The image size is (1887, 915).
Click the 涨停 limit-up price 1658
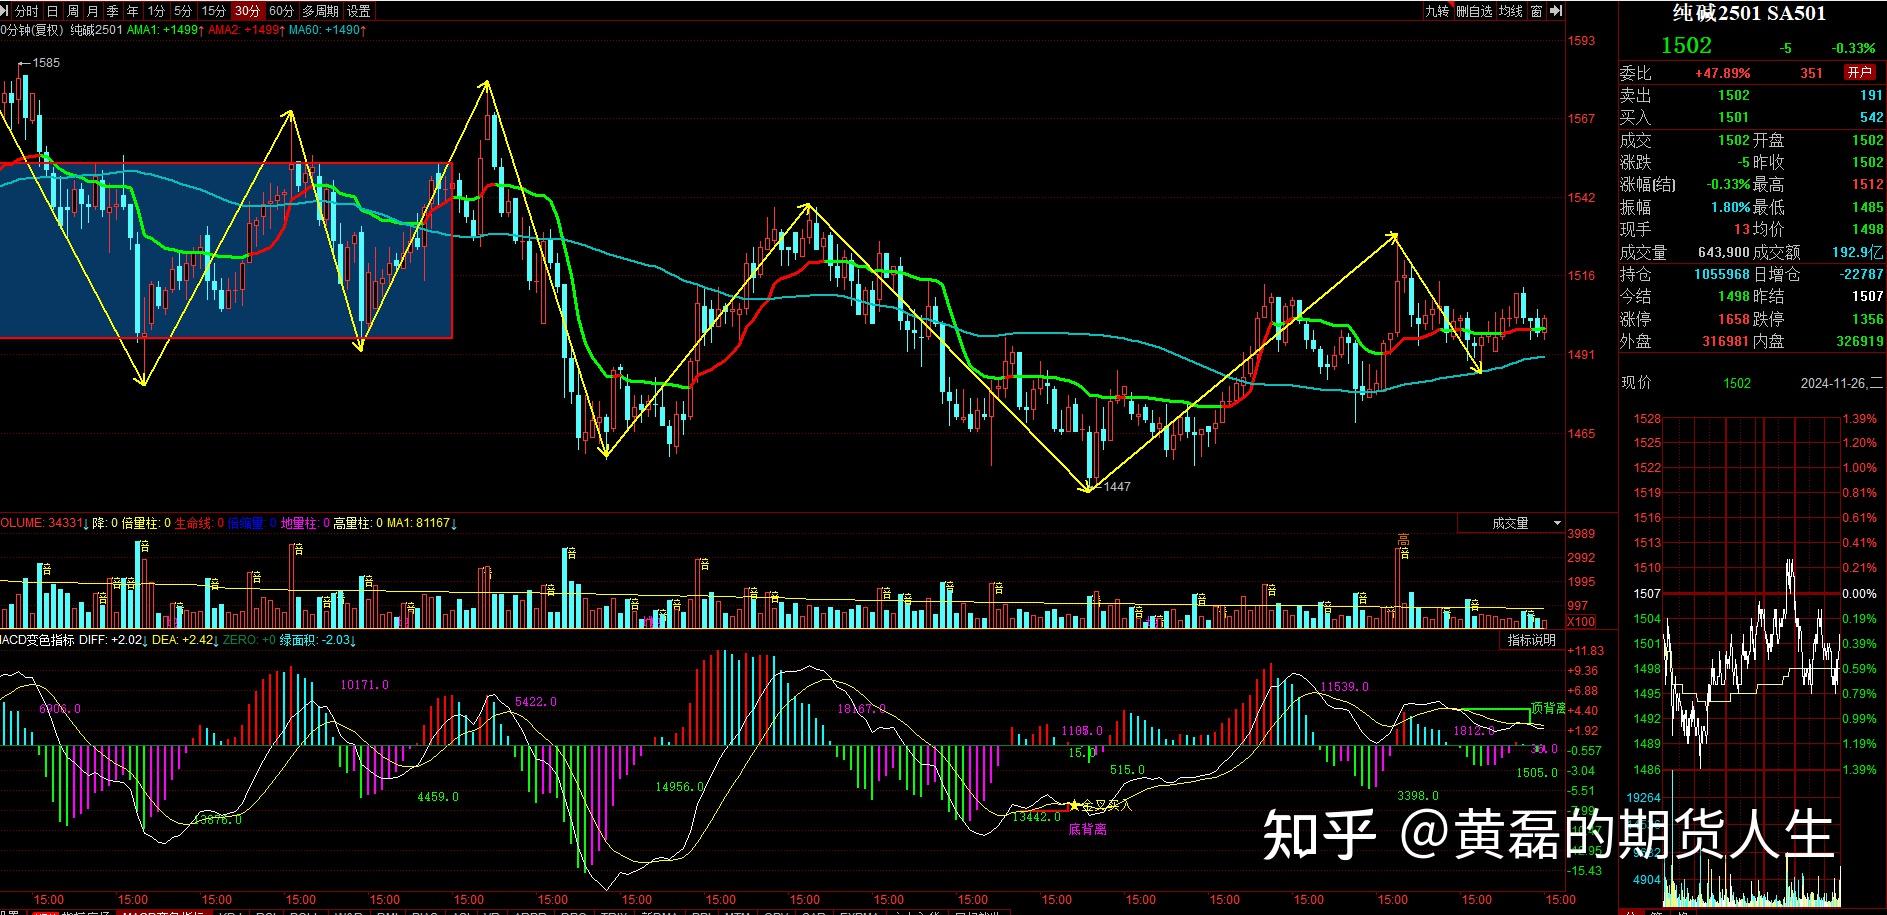click(1734, 319)
